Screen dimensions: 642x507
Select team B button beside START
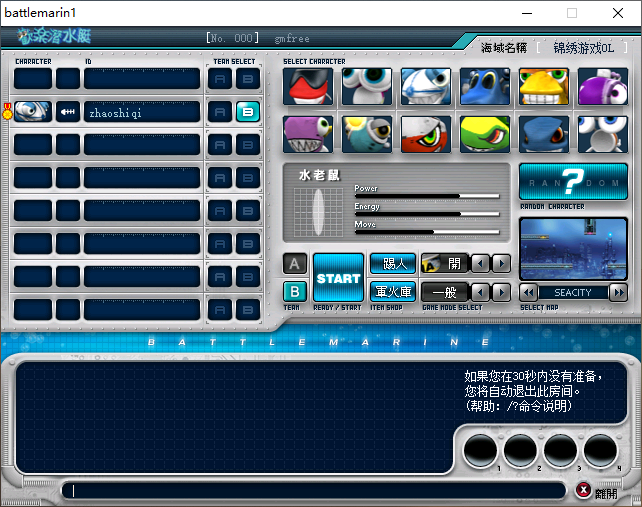tap(295, 292)
